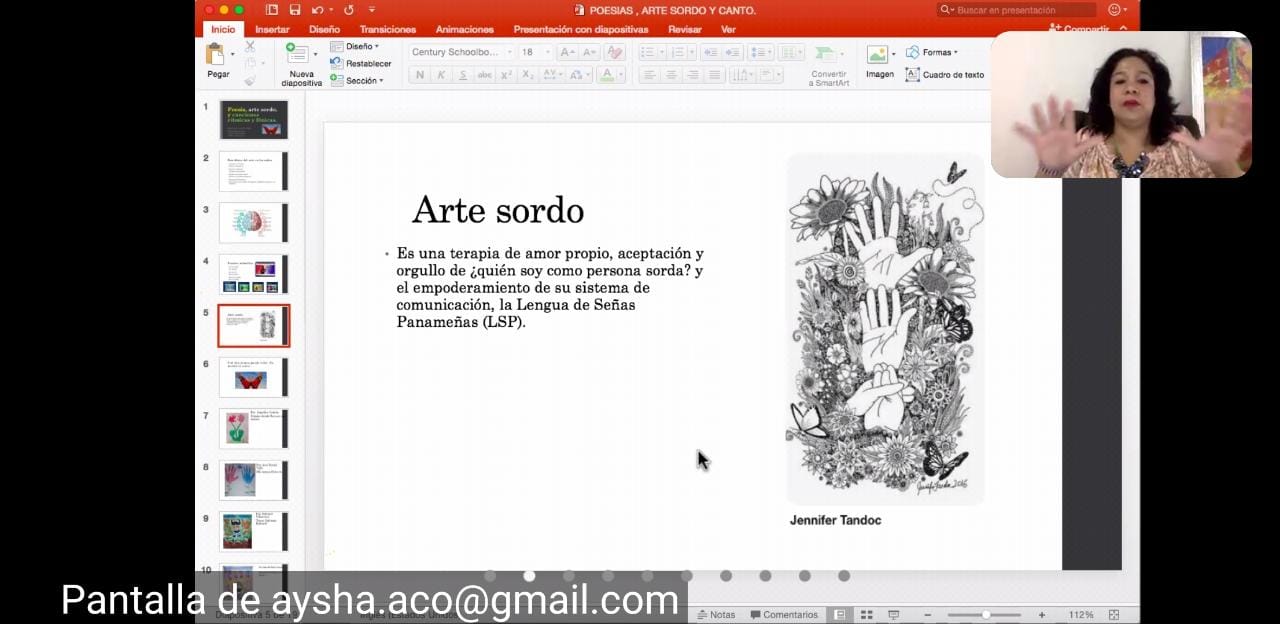Select slide 1 thumbnail
This screenshot has width=1280, height=624.
click(x=254, y=119)
